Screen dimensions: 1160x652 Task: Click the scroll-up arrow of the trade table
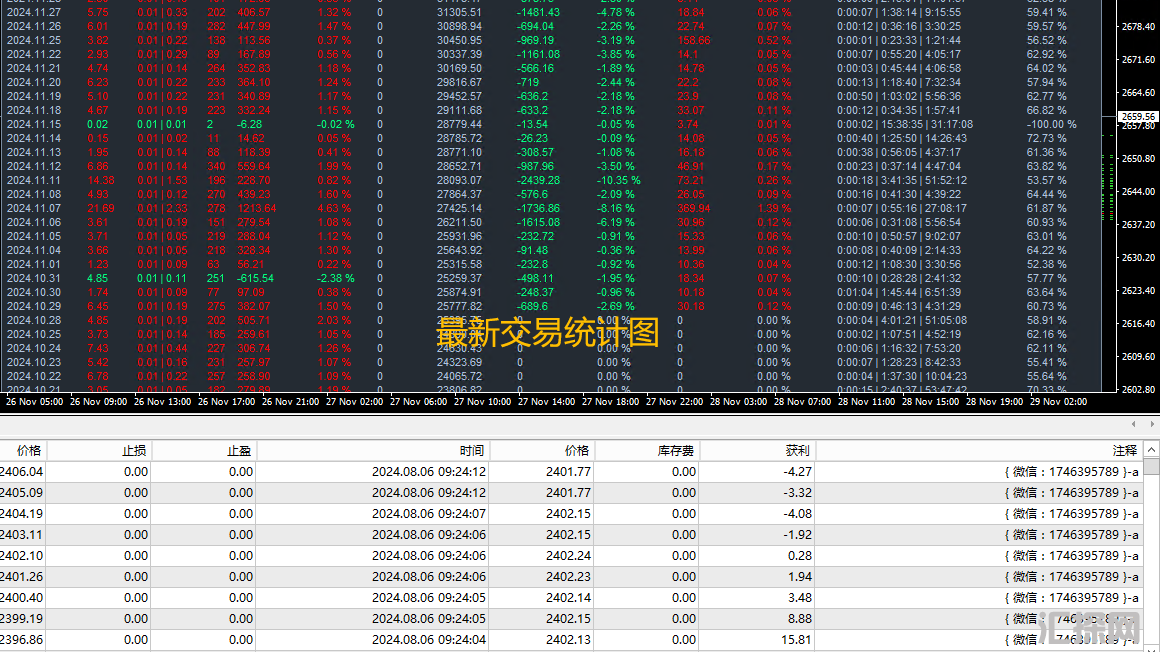pyautogui.click(x=1151, y=451)
